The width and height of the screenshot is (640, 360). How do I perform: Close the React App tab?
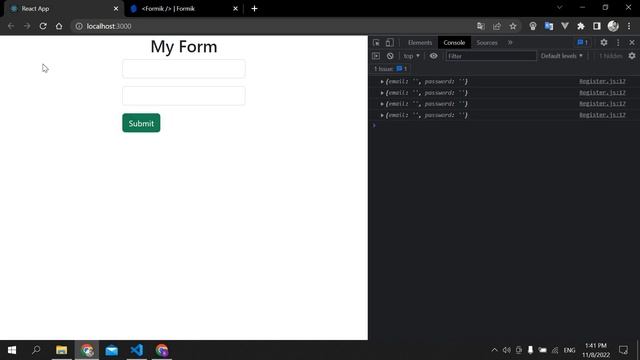[116, 9]
